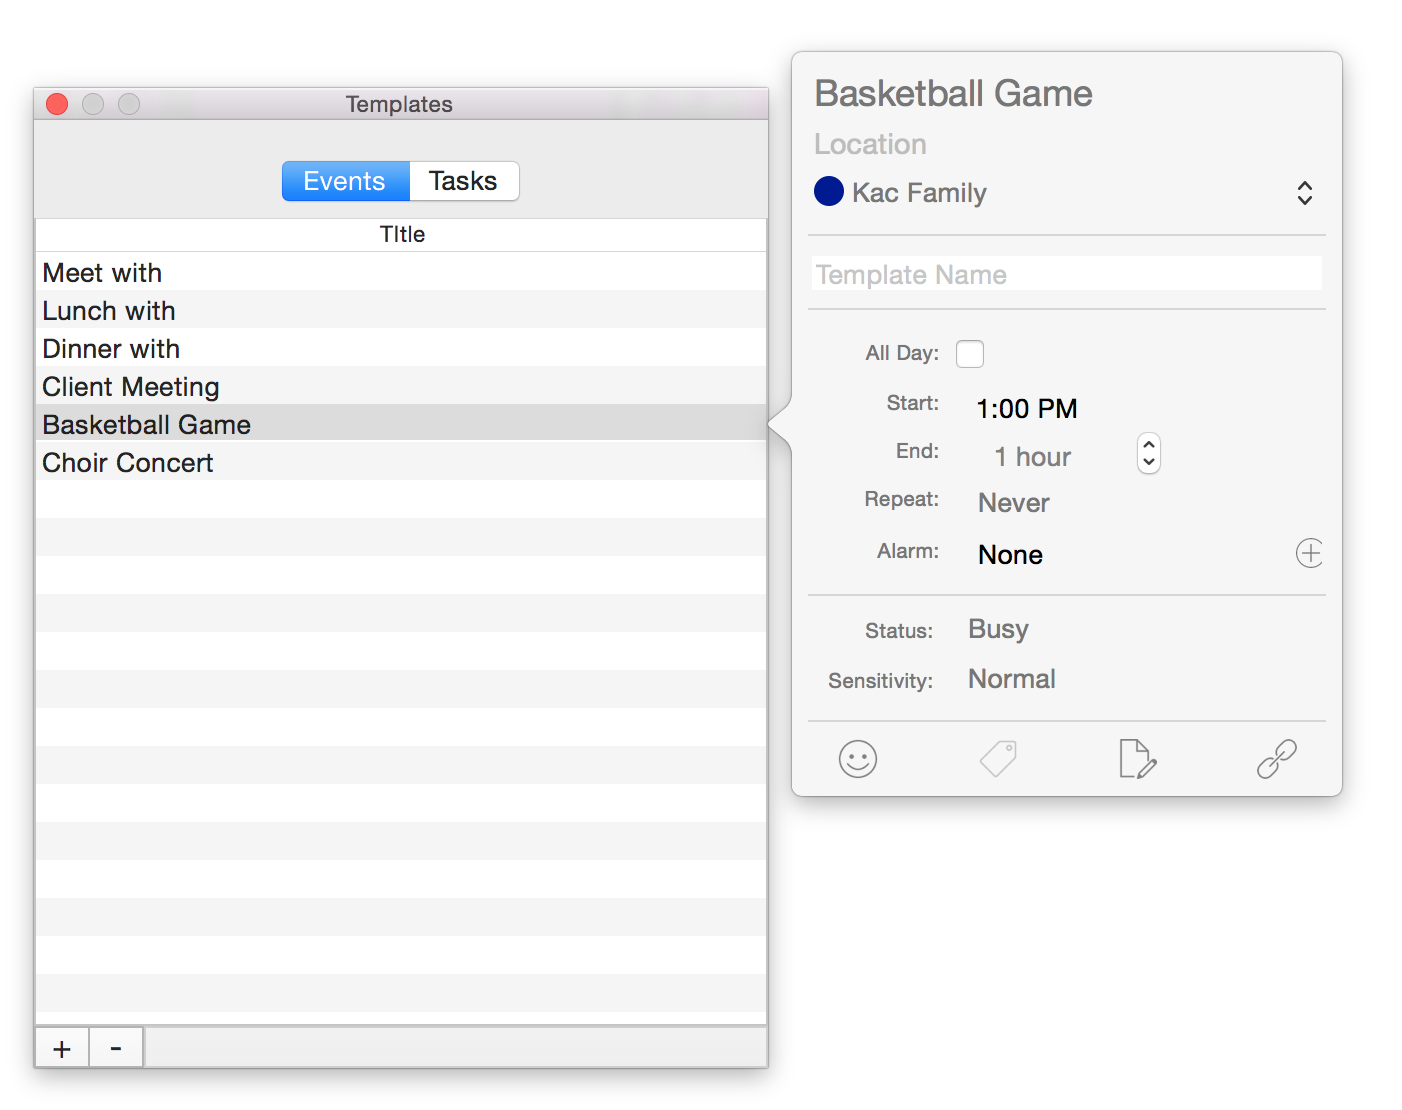Click the smiley face attendees icon
This screenshot has width=1402, height=1110.
(x=857, y=759)
